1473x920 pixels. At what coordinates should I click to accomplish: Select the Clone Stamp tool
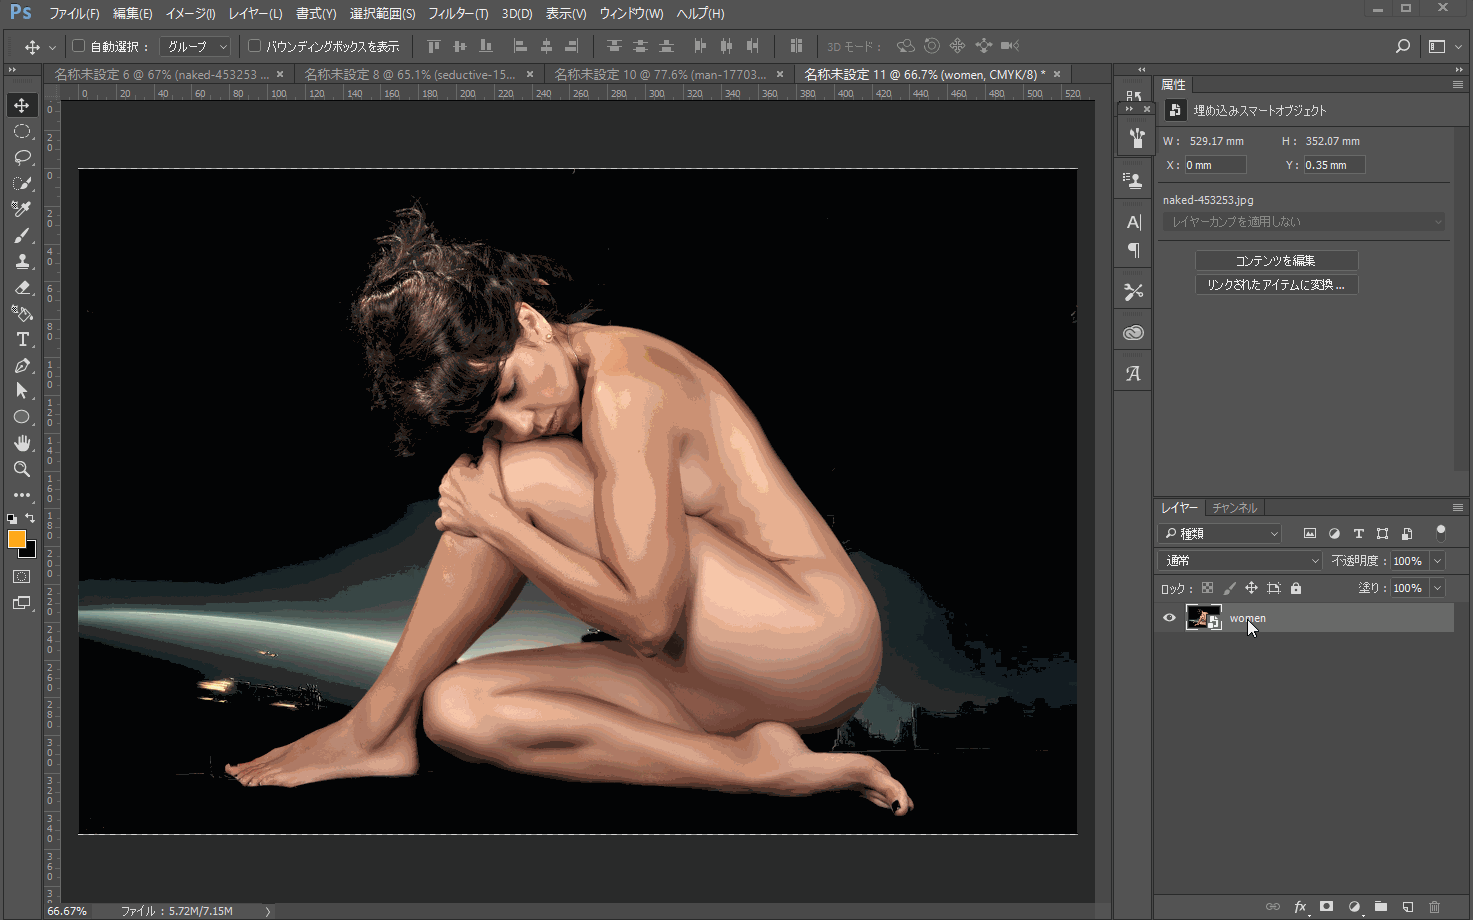click(22, 261)
